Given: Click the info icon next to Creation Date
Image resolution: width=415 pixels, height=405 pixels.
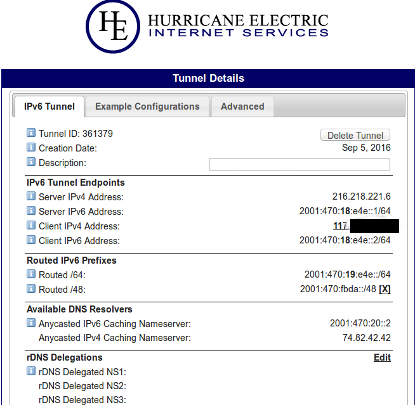Looking at the screenshot, I should coord(31,147).
